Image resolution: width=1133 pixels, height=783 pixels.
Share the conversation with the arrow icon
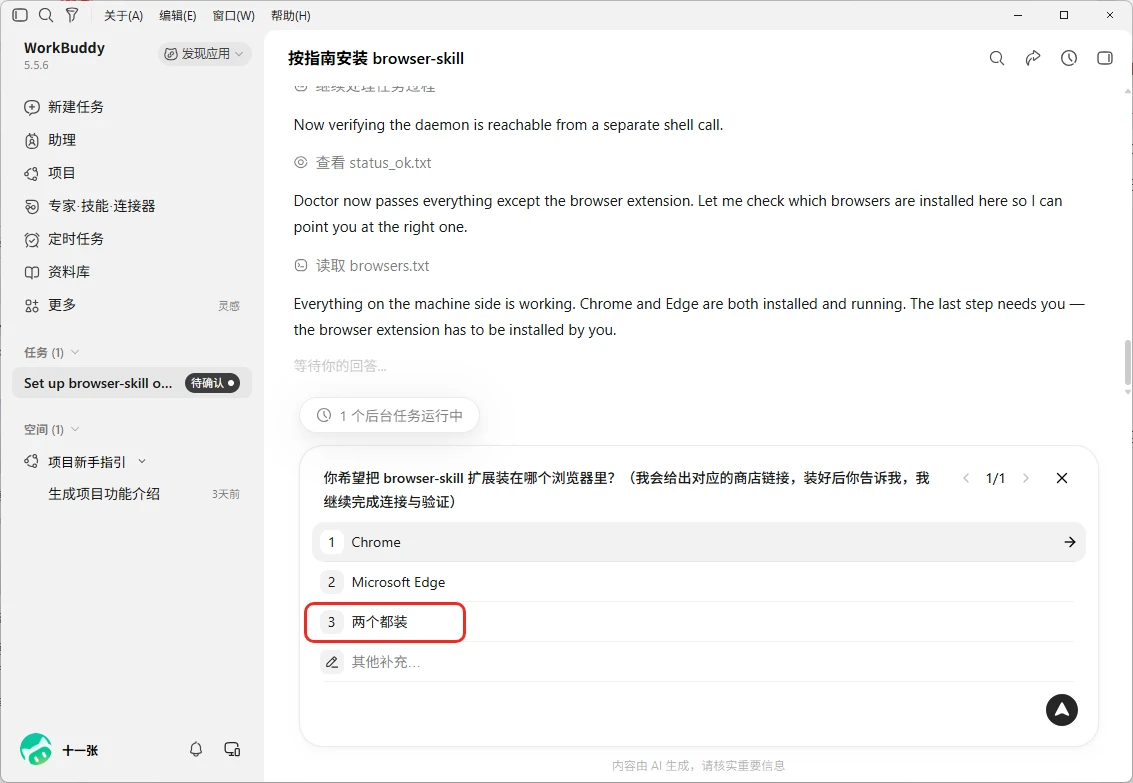1033,58
